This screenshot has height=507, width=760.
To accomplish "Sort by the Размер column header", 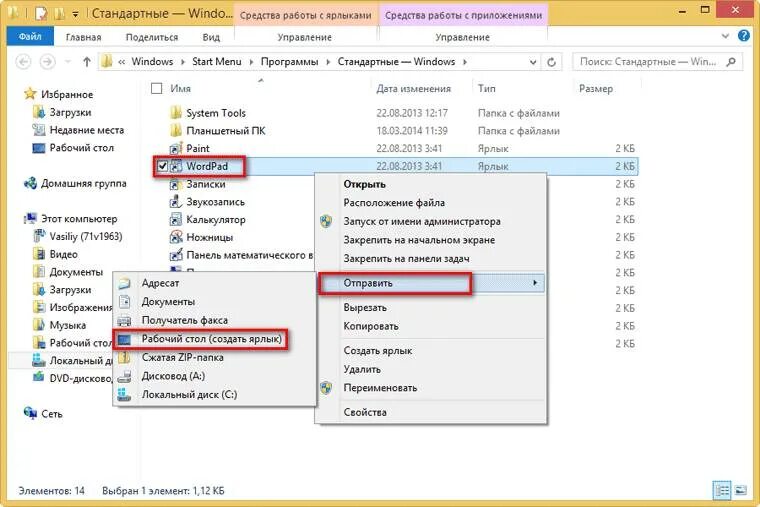I will click(596, 89).
